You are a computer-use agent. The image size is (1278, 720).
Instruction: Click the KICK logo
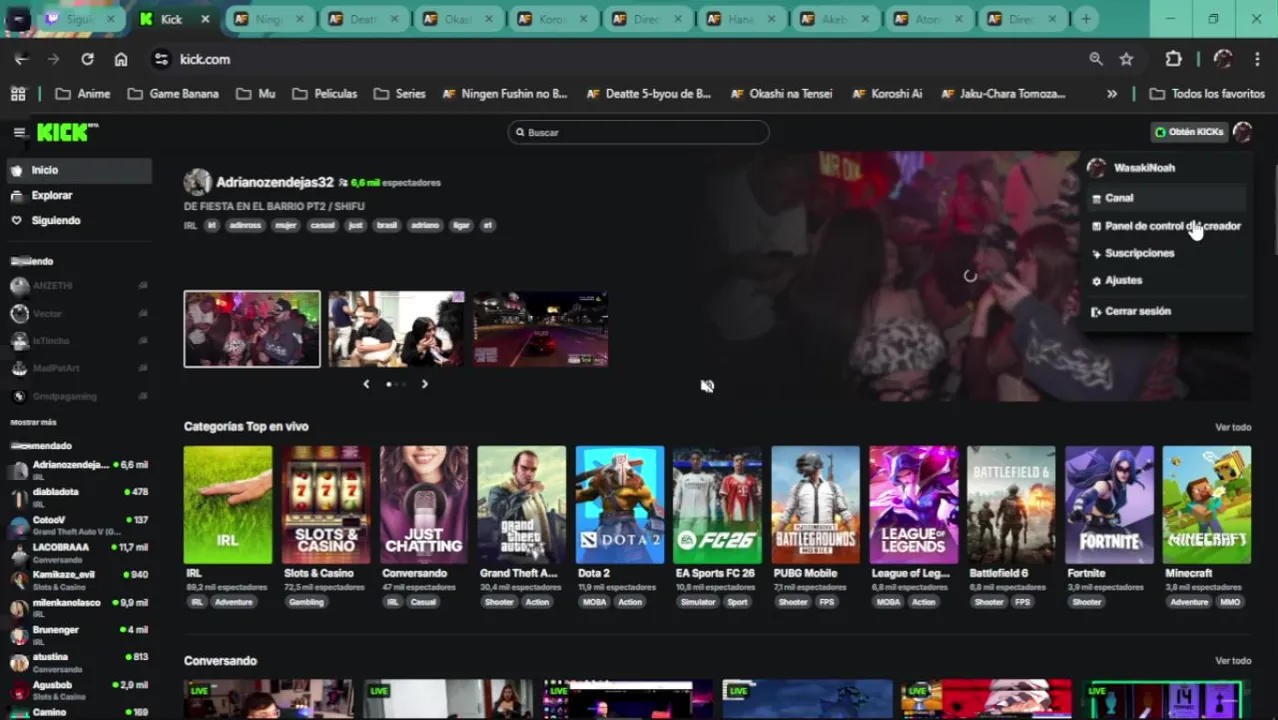tap(67, 132)
